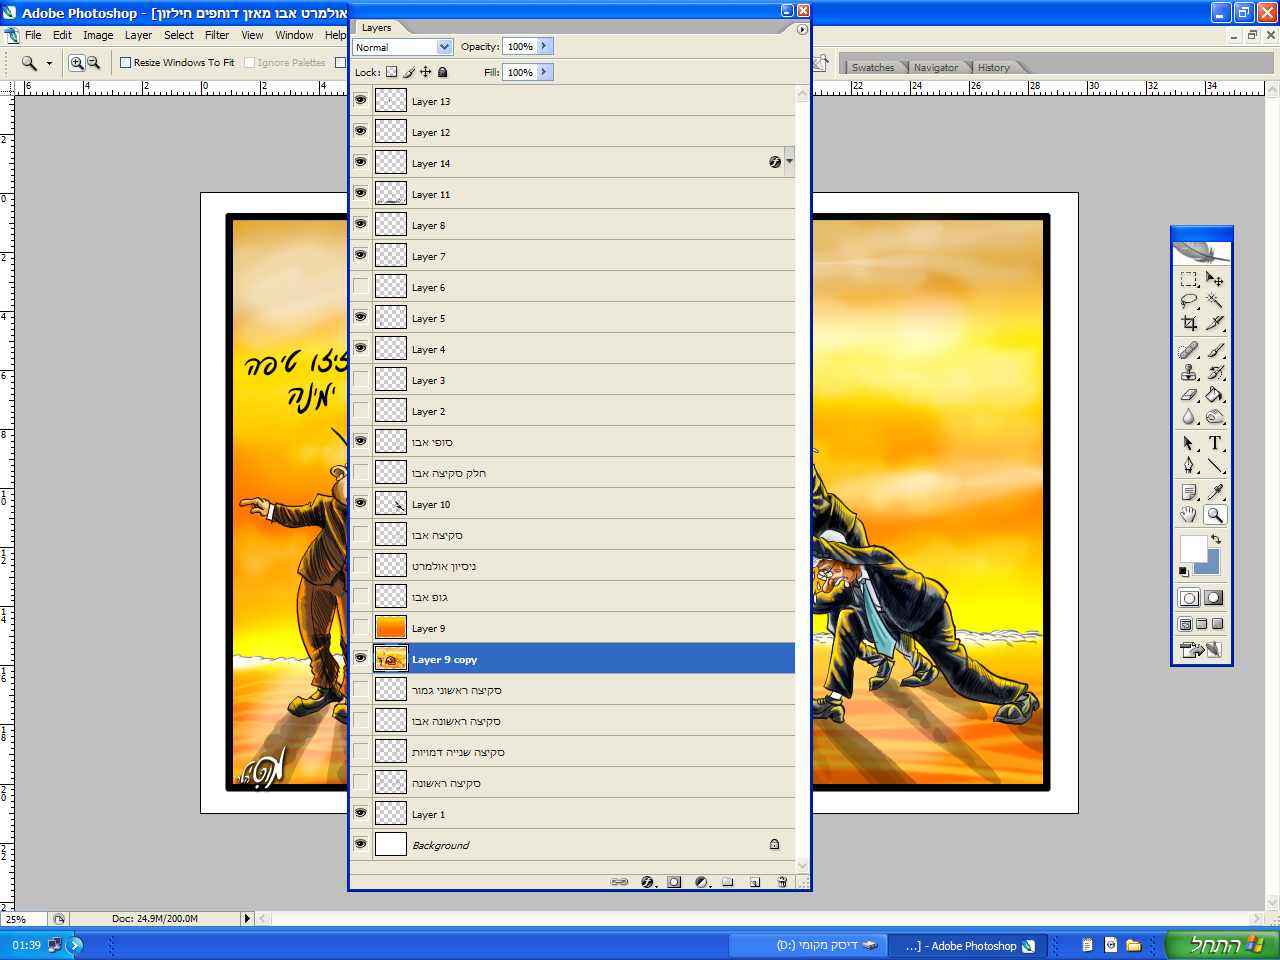Choose the Magic Wand tool
The height and width of the screenshot is (960, 1280).
point(1214,301)
